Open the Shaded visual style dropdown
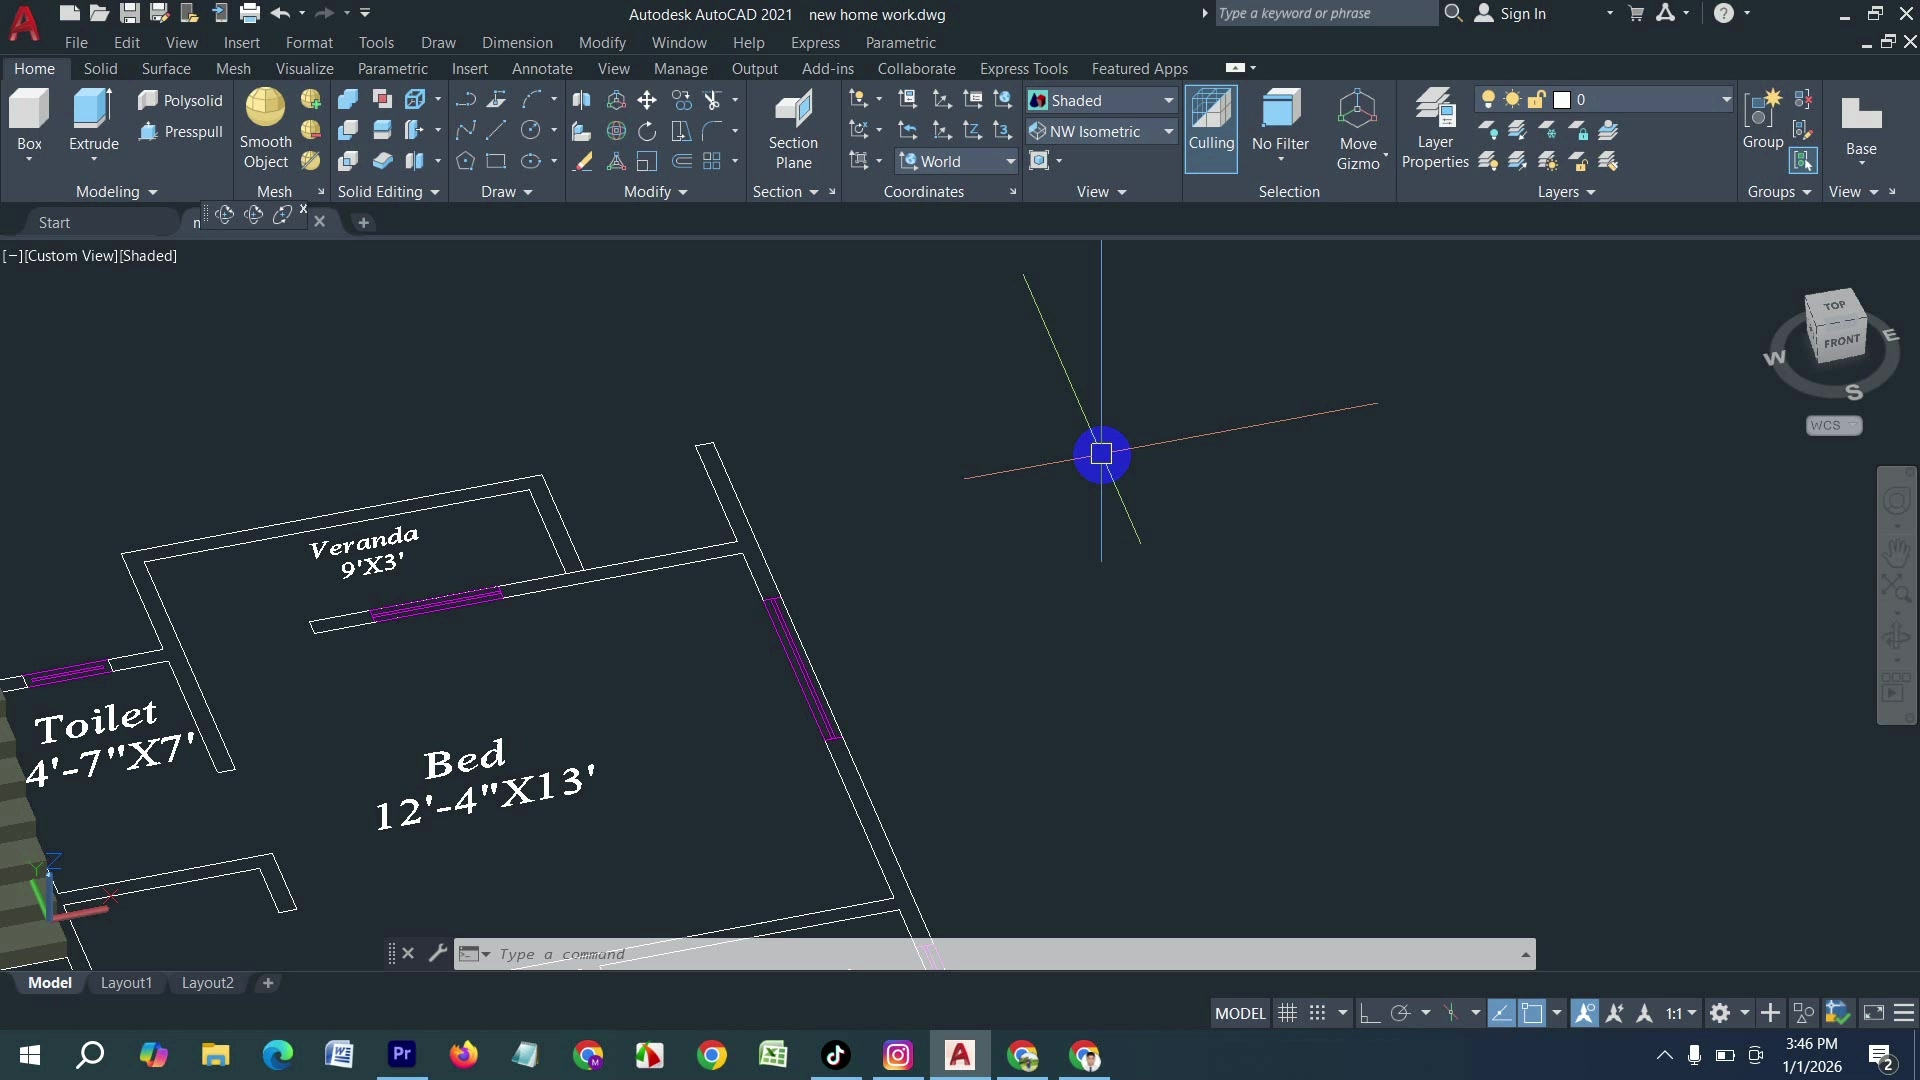This screenshot has width=1920, height=1080. [1101, 100]
